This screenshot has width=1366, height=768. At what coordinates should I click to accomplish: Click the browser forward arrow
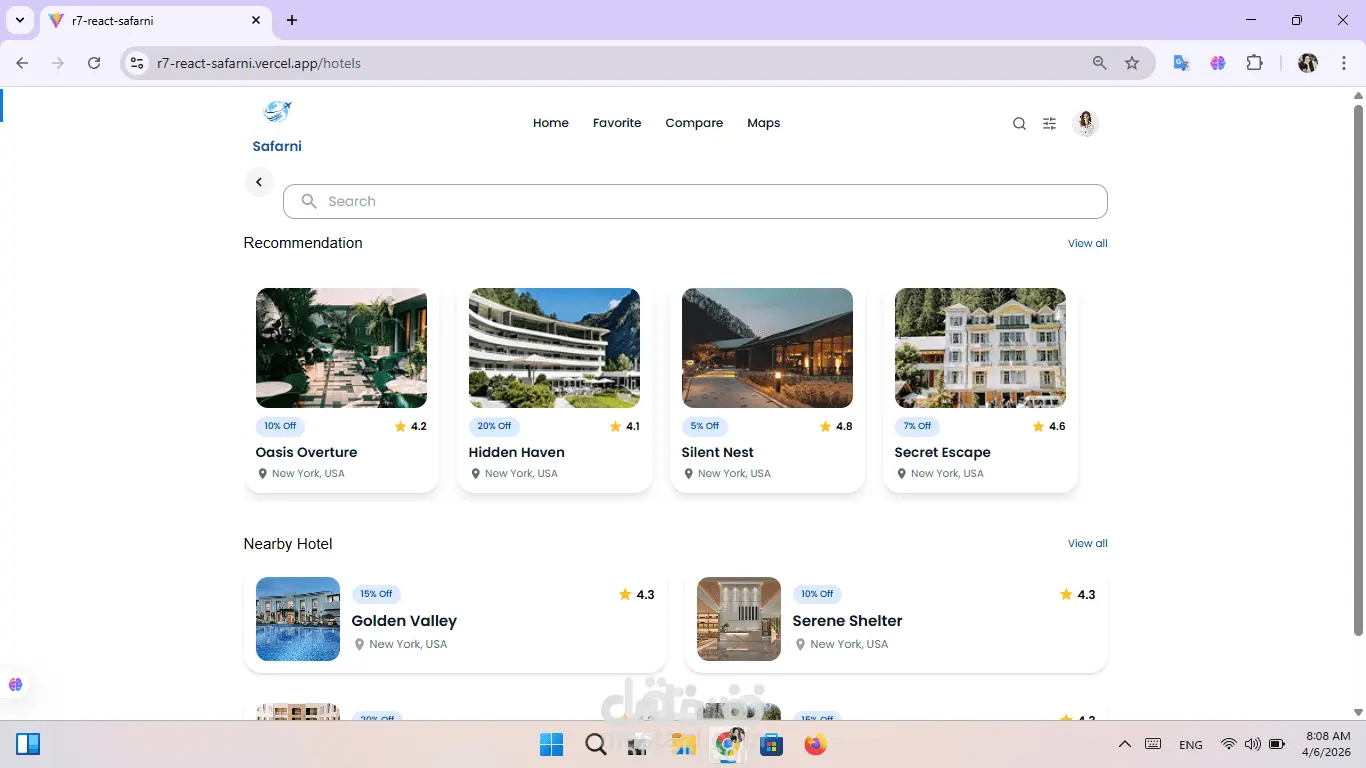click(x=58, y=63)
